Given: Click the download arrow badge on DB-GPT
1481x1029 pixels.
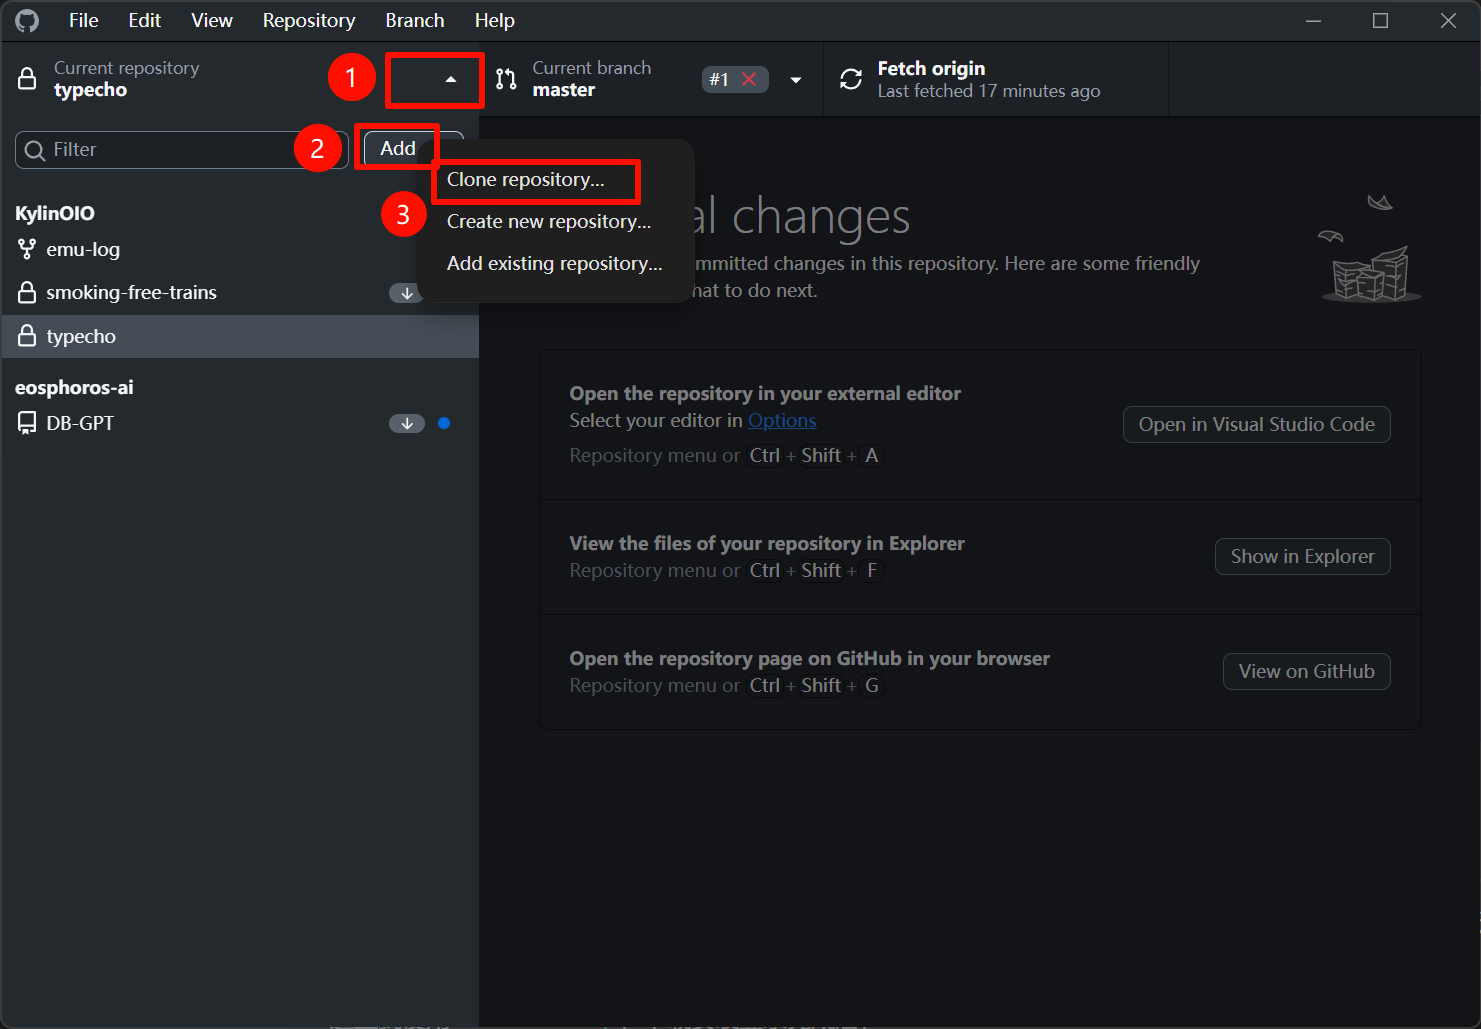Looking at the screenshot, I should (x=406, y=424).
